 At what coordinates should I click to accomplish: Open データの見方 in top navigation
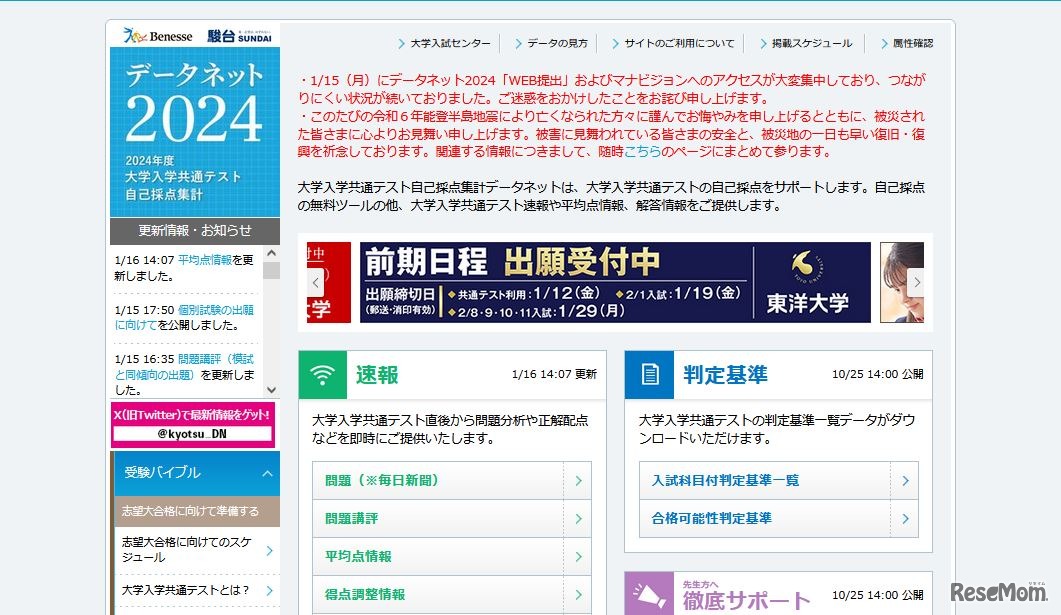pos(557,44)
